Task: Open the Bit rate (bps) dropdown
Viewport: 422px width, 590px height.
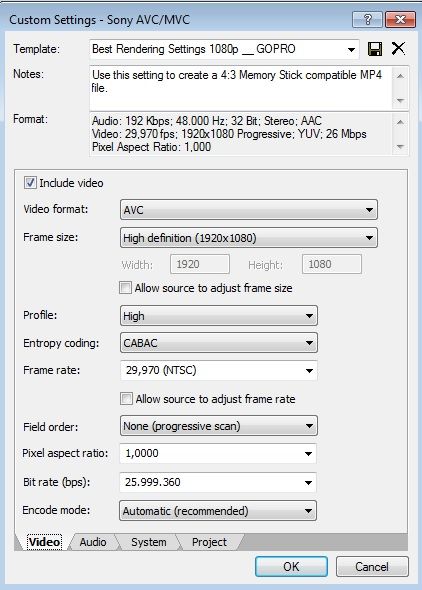Action: click(218, 482)
